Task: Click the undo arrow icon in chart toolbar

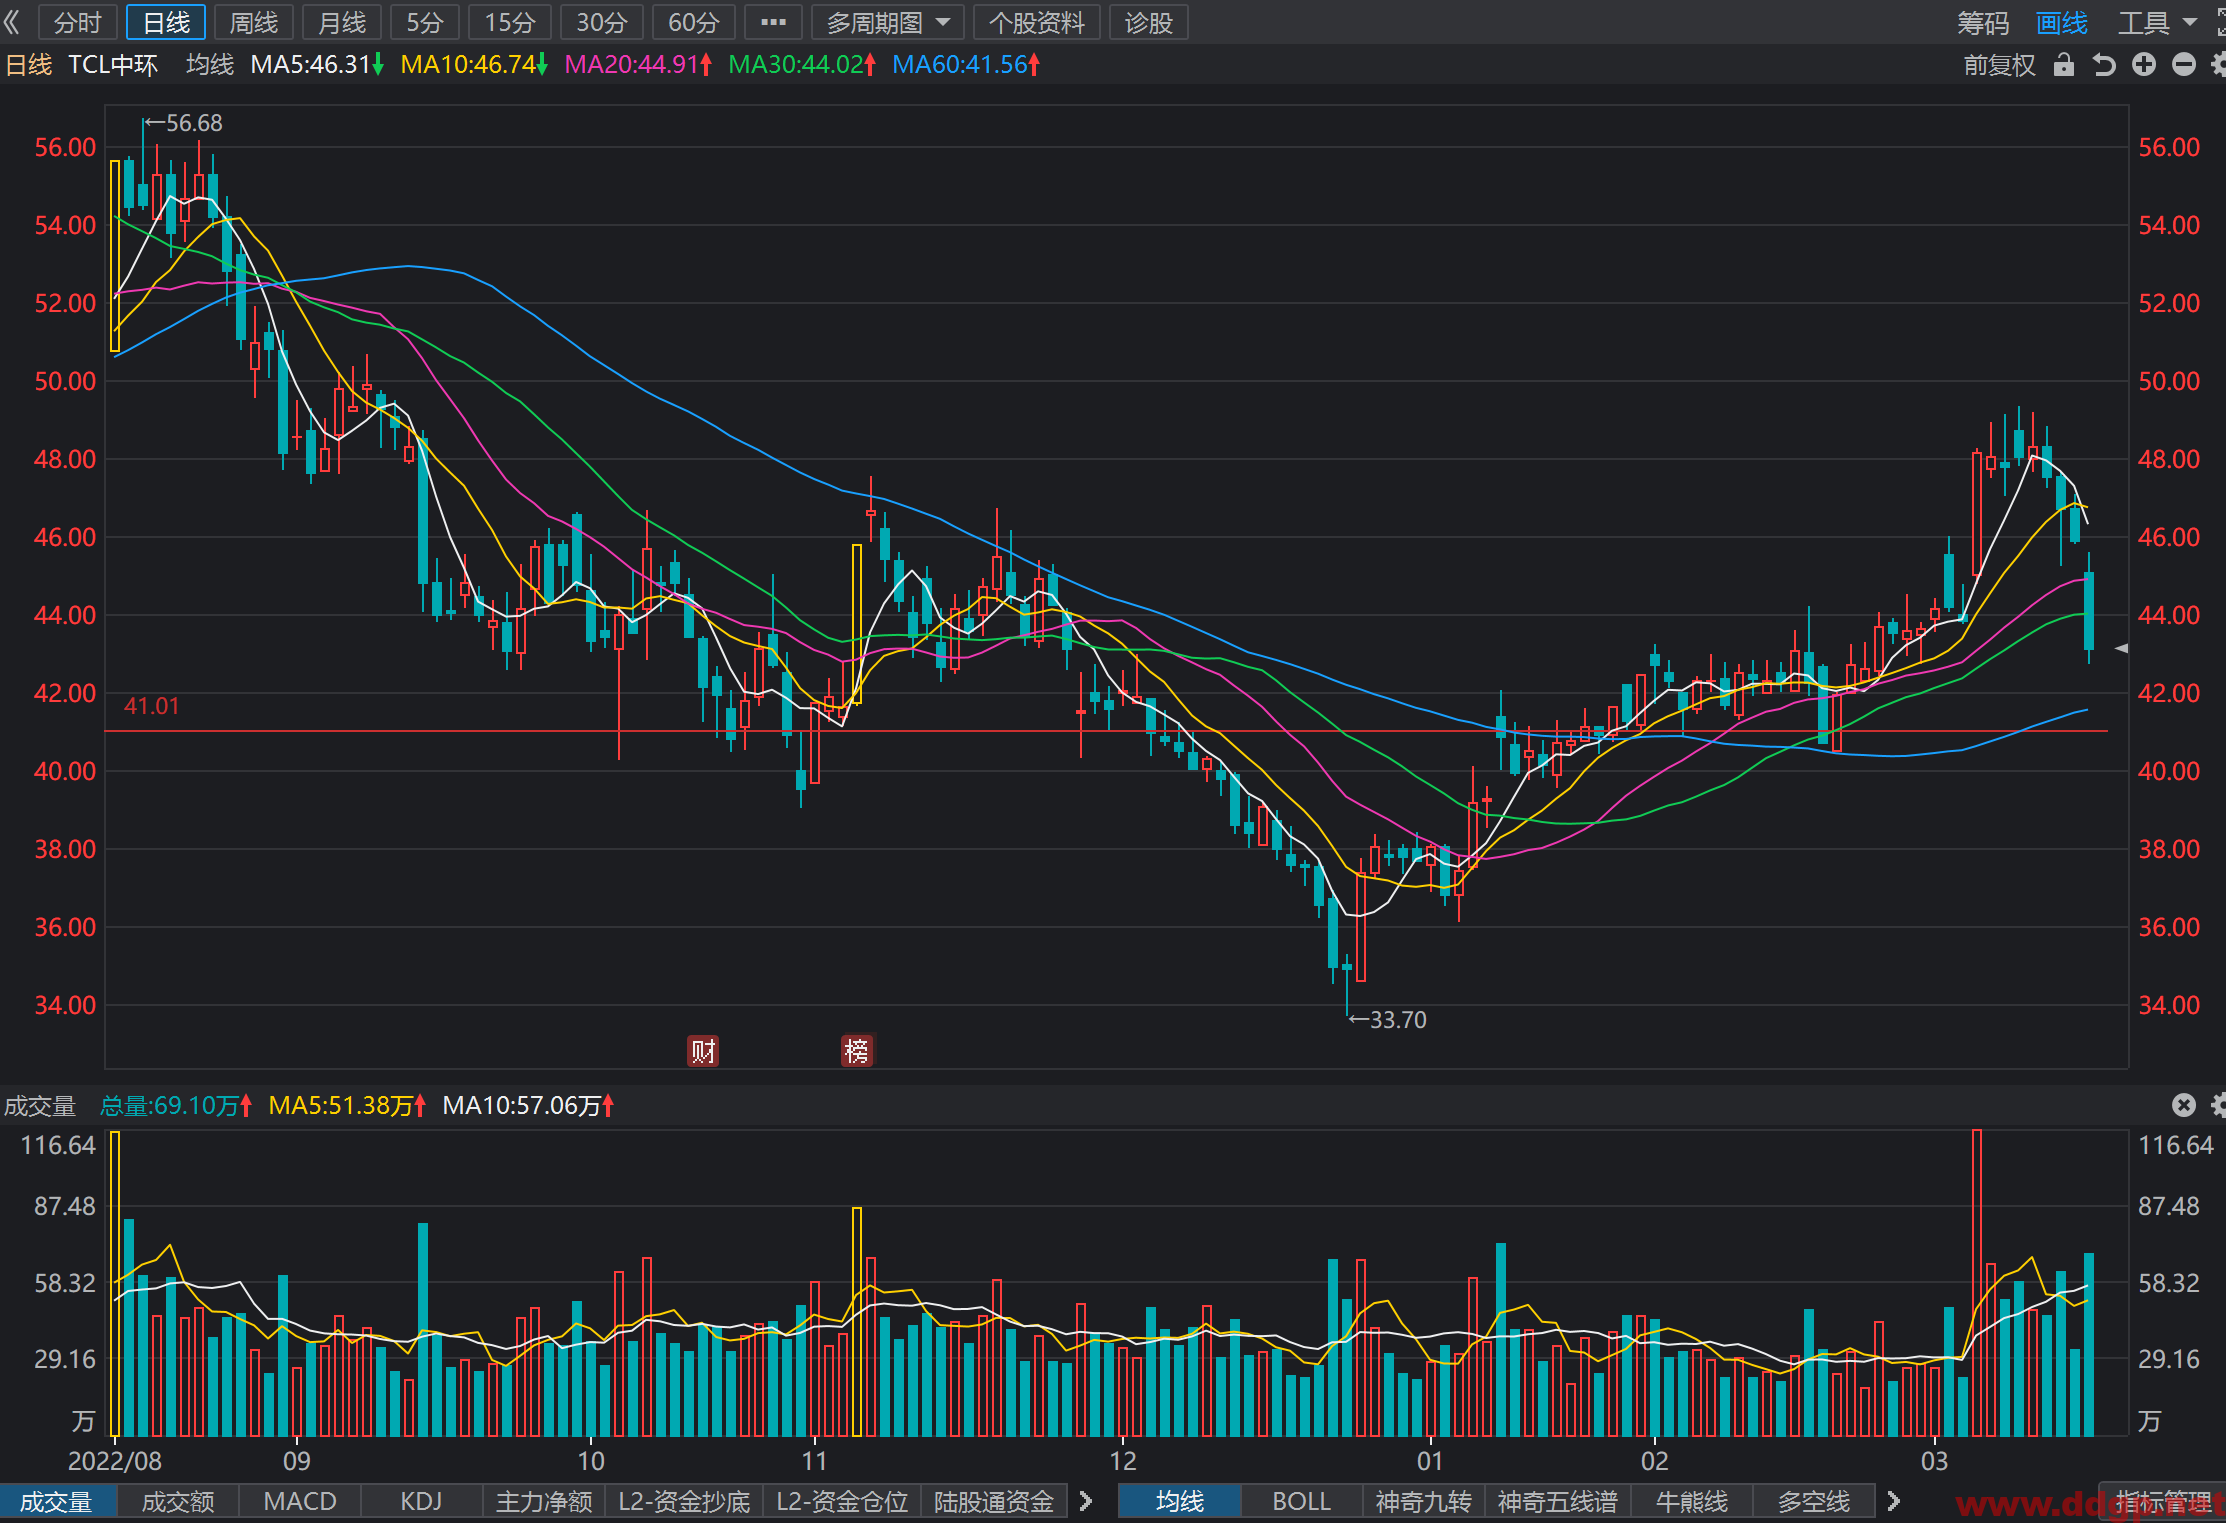Action: point(2104,65)
